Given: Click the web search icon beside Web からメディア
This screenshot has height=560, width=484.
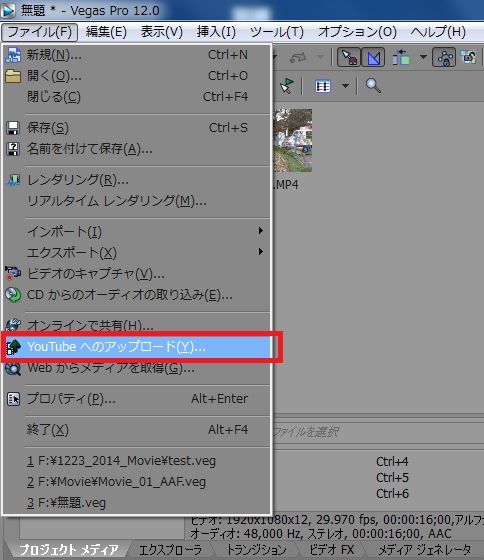Looking at the screenshot, I should [x=13, y=368].
